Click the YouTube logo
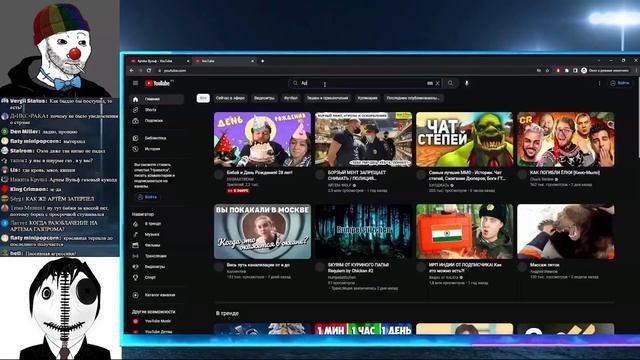 [158, 83]
